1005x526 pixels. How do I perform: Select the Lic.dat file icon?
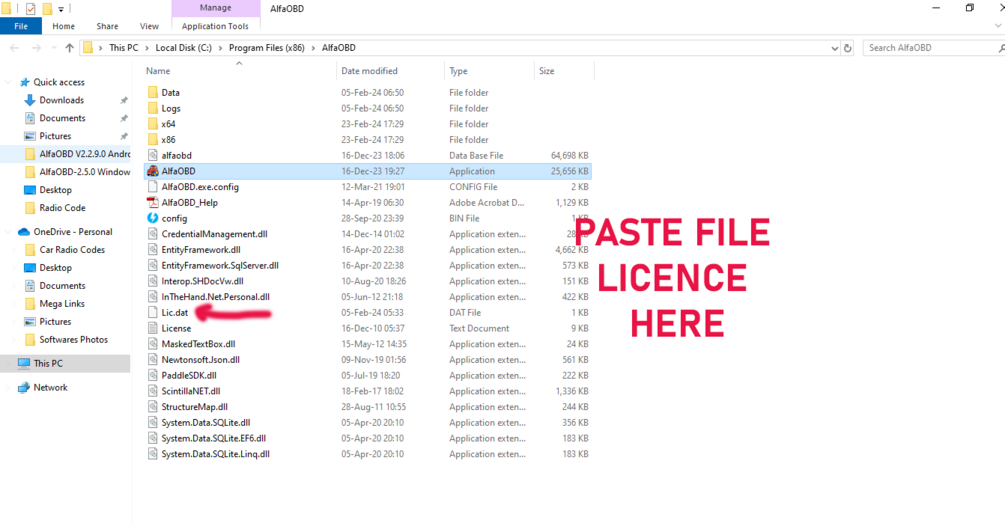153,313
